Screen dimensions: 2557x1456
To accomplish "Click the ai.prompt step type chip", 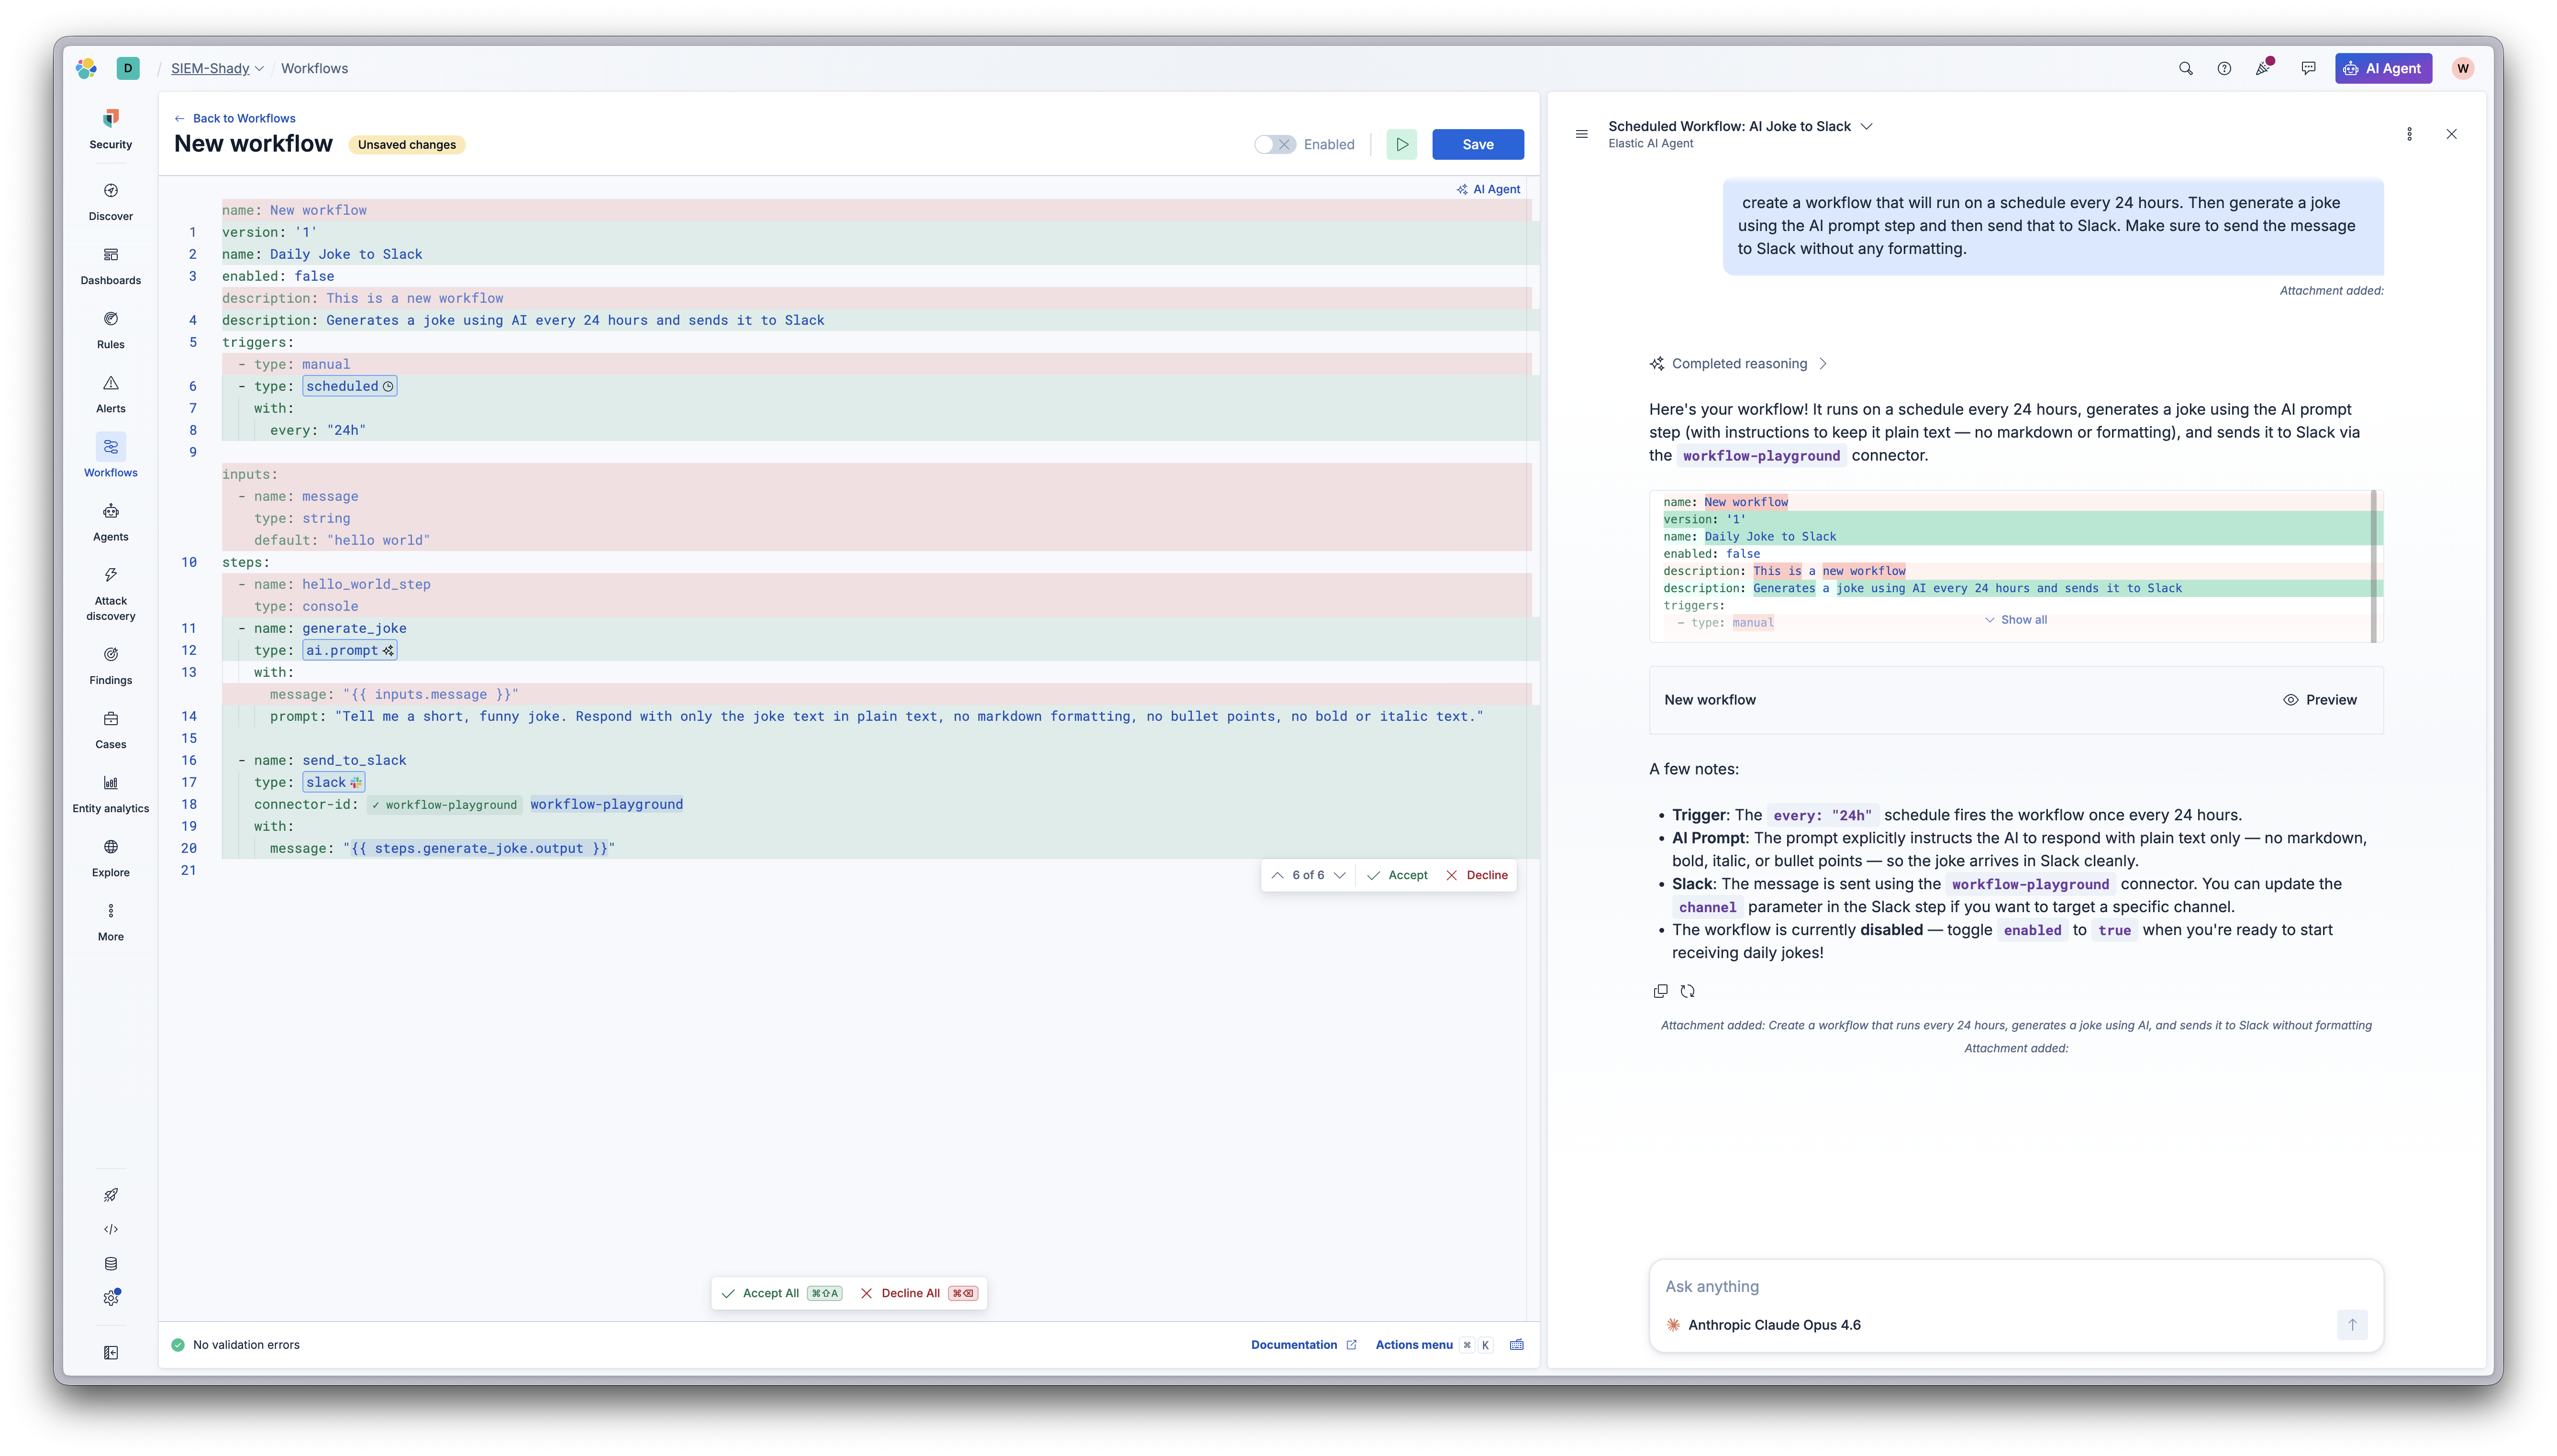I will pyautogui.click(x=349, y=650).
